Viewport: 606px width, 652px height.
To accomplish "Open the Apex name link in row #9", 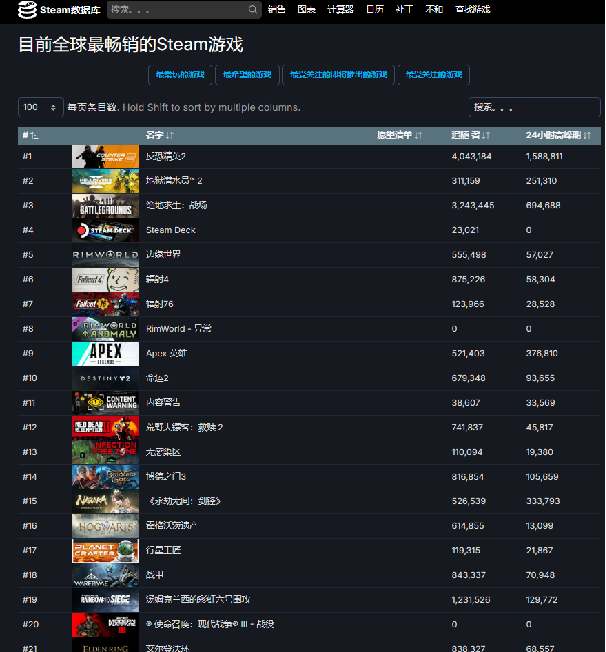I will point(166,353).
